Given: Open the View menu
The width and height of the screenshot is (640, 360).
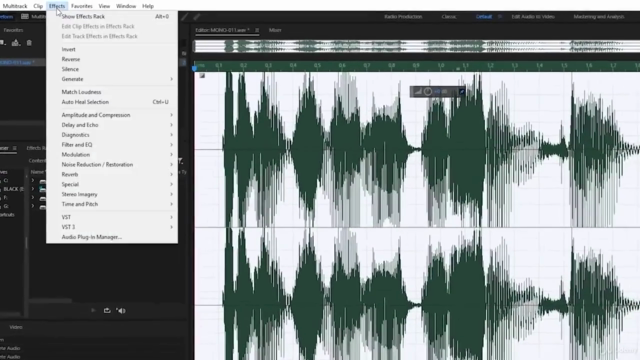Looking at the screenshot, I should [104, 6].
